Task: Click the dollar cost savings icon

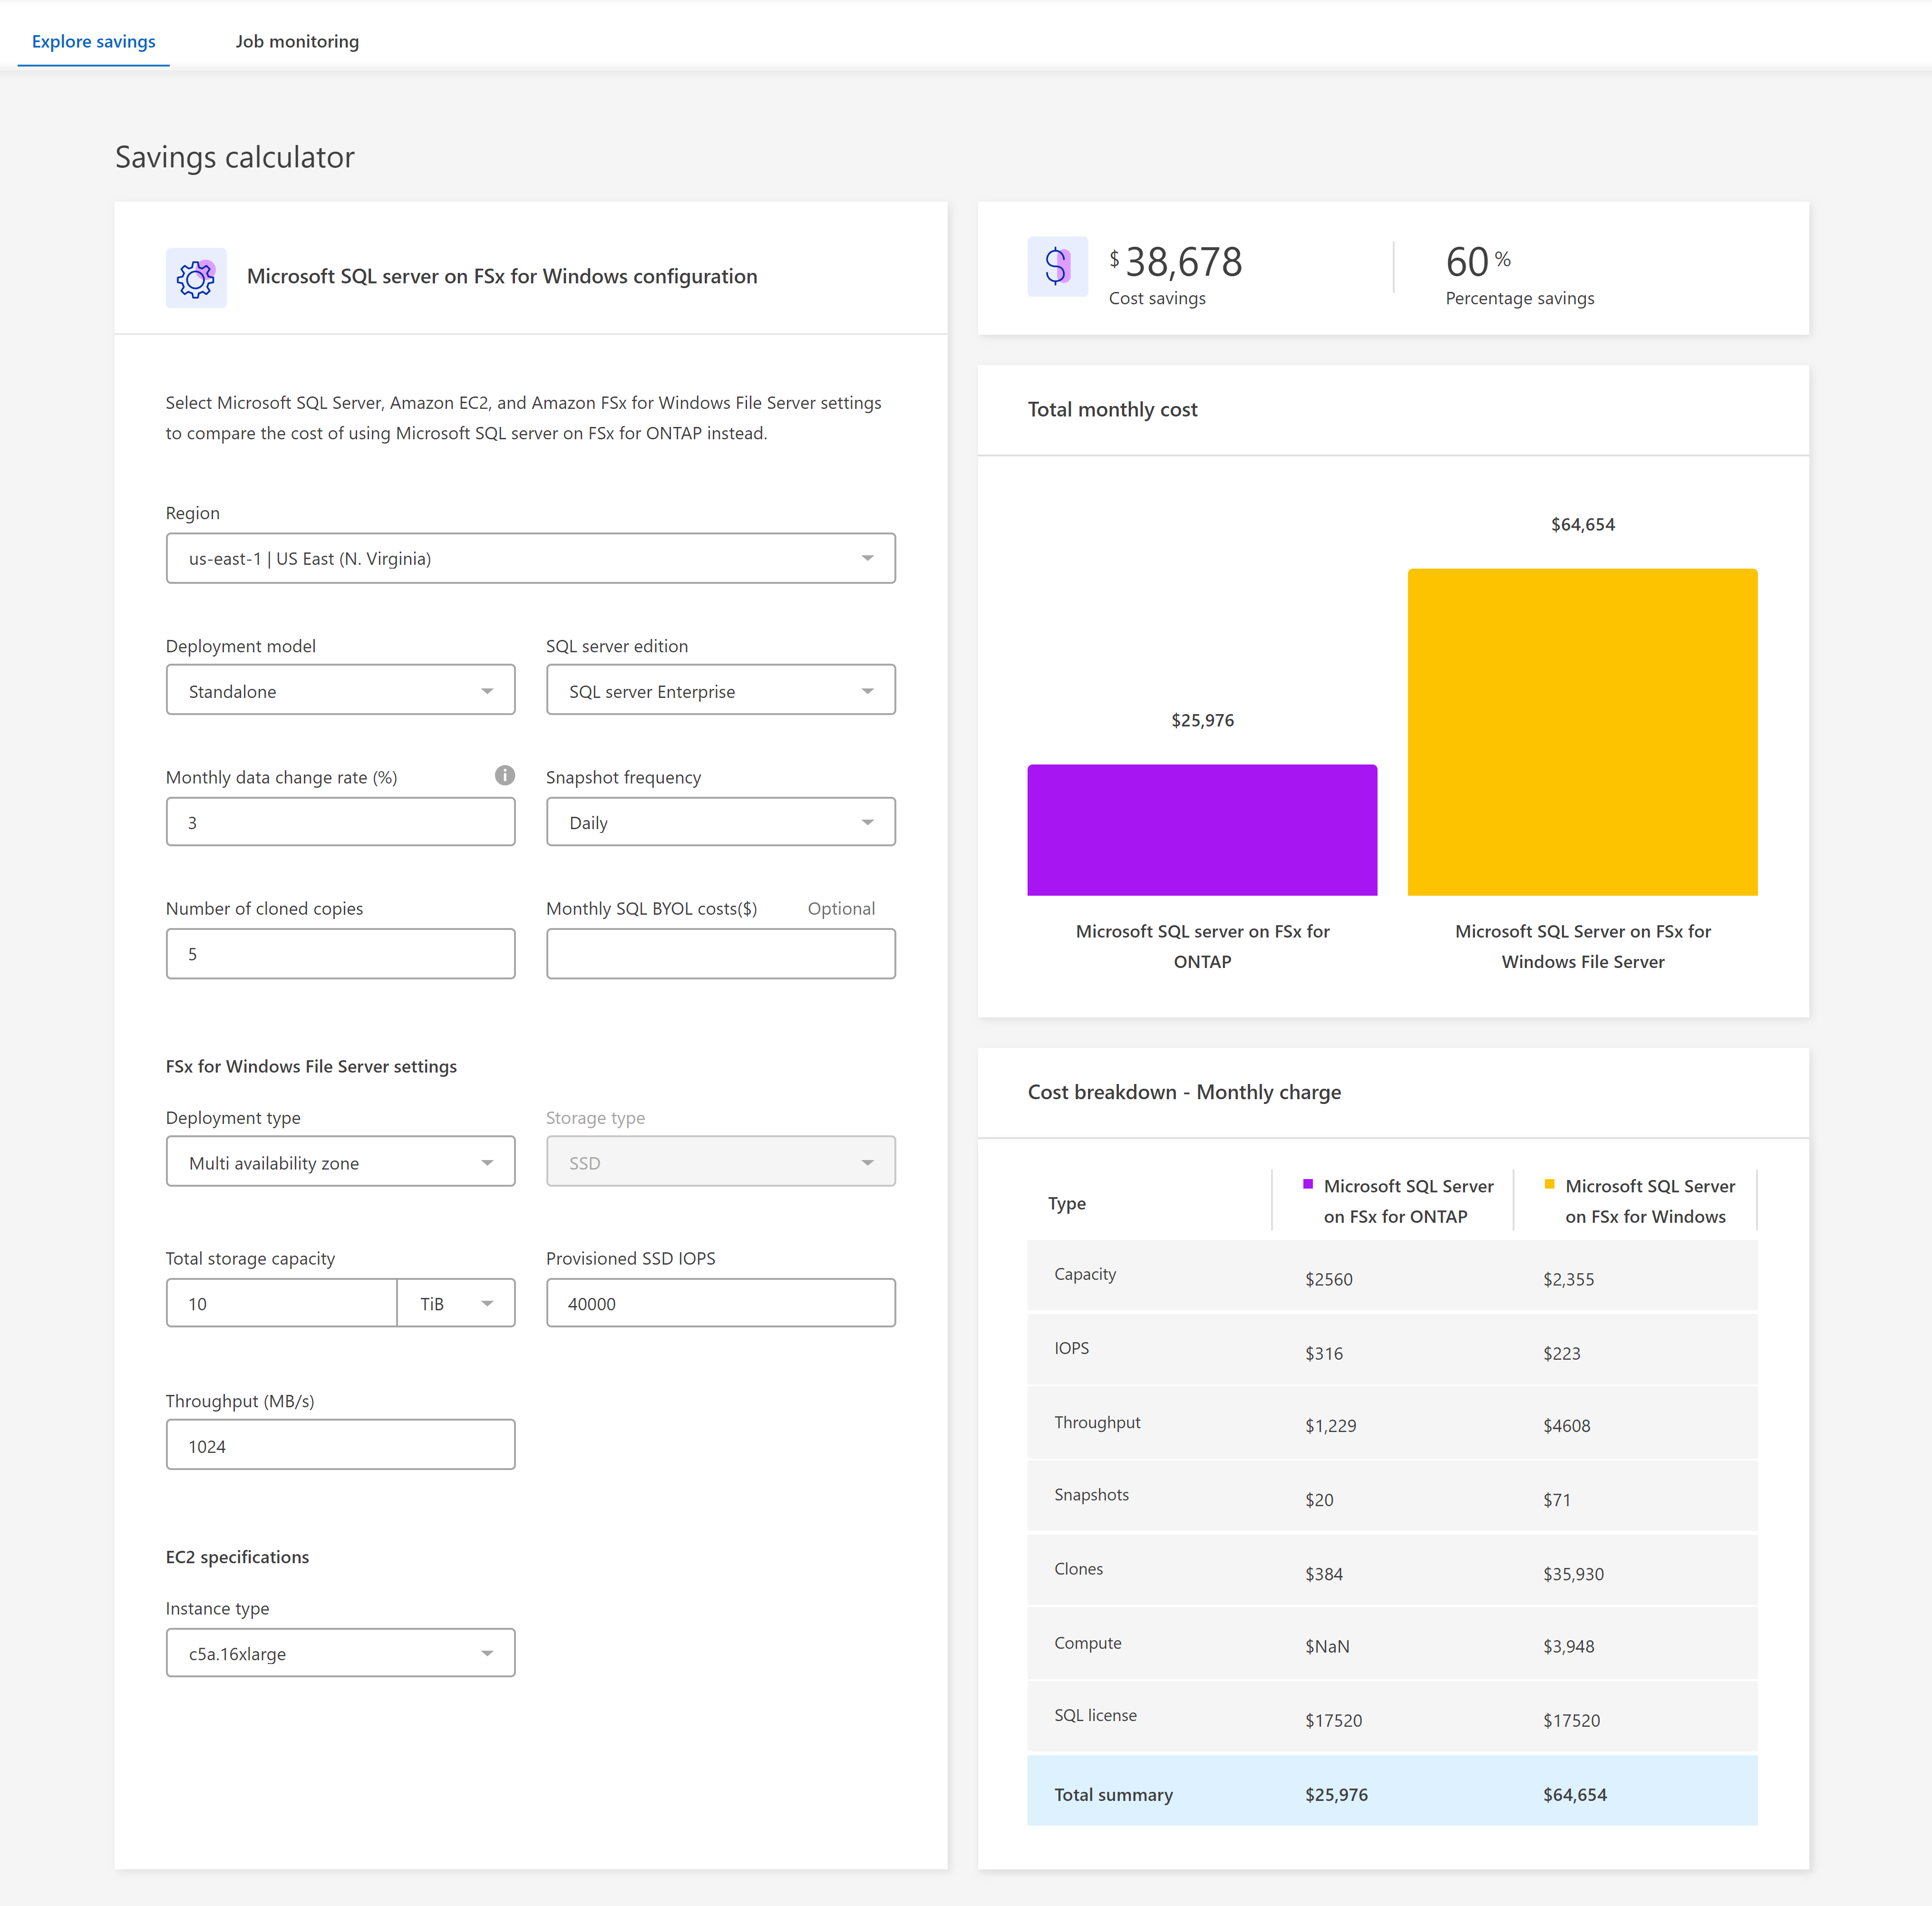Action: point(1057,267)
